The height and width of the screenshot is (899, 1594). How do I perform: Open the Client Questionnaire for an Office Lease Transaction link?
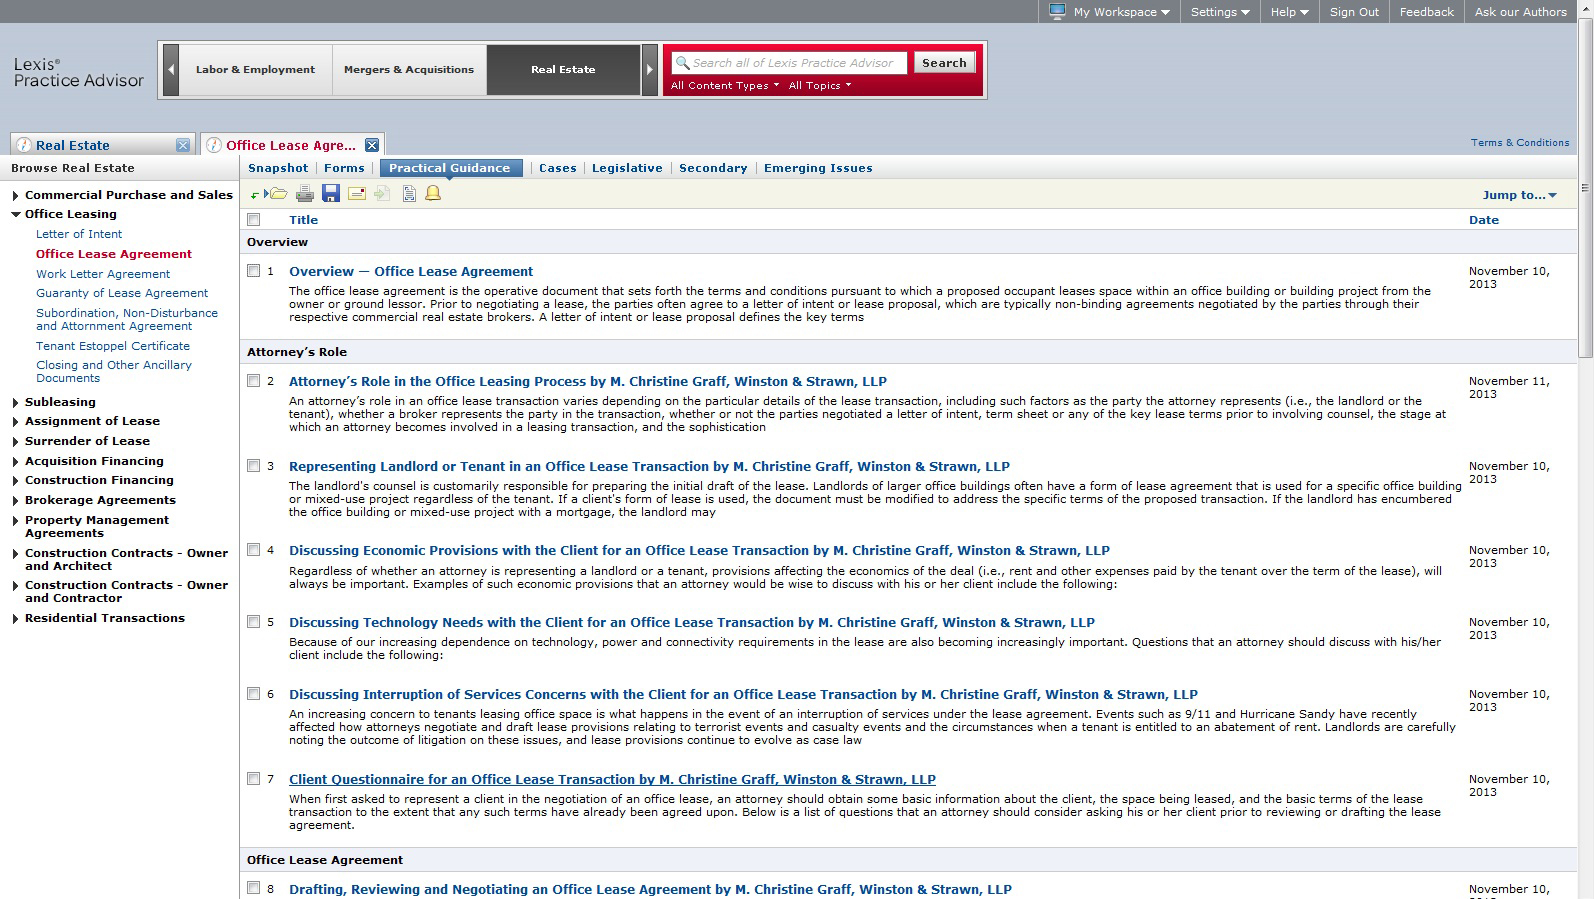612,779
